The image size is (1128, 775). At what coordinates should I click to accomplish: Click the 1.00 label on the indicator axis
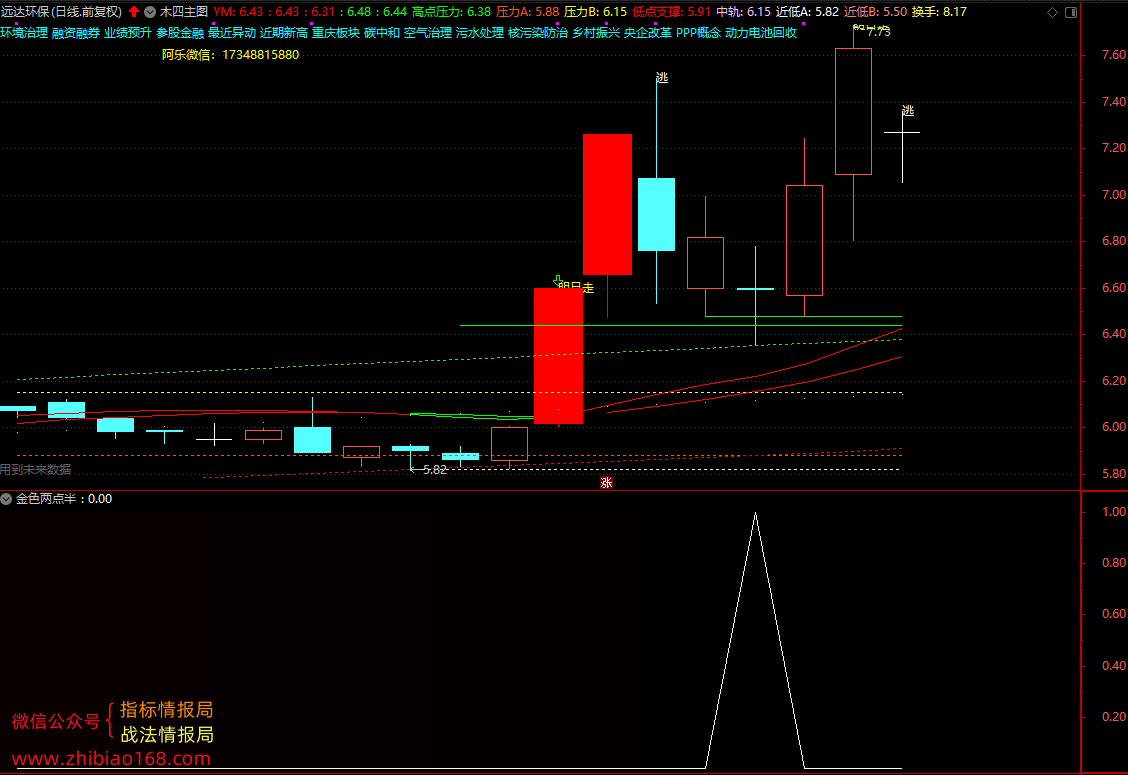(1114, 512)
